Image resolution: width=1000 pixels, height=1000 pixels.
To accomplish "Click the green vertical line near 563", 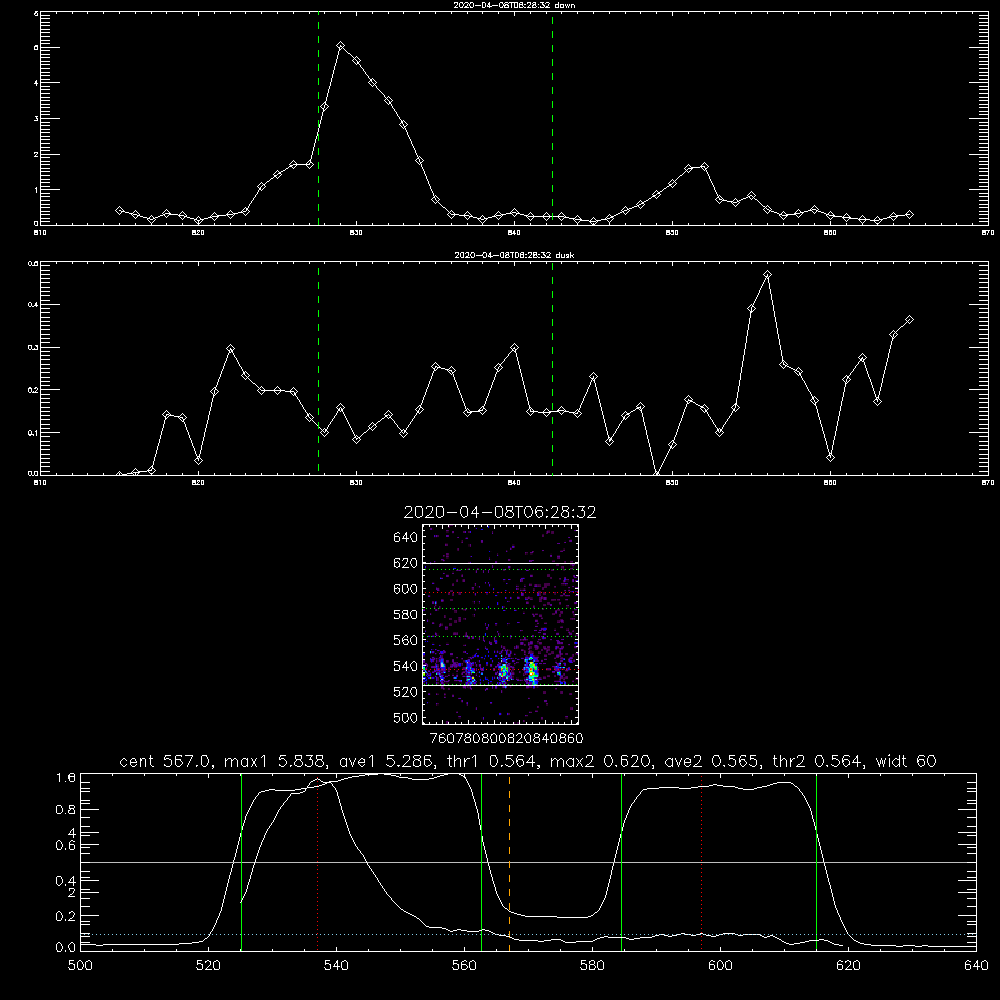I will pos(482,862).
